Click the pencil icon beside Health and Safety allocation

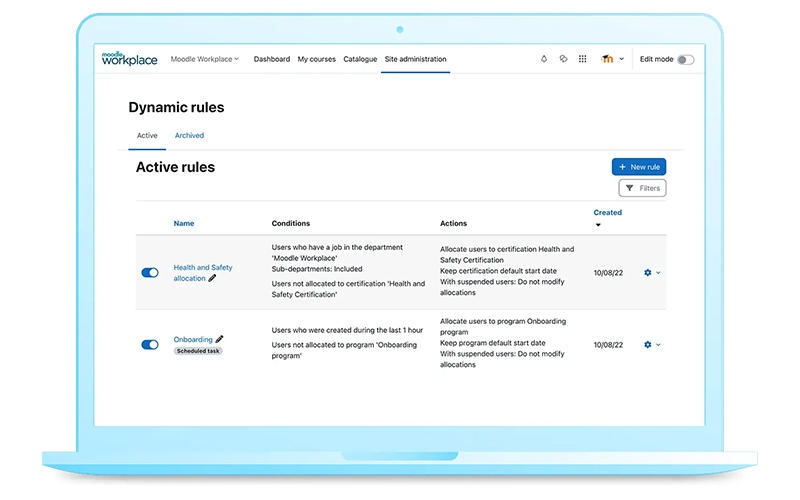(212, 278)
